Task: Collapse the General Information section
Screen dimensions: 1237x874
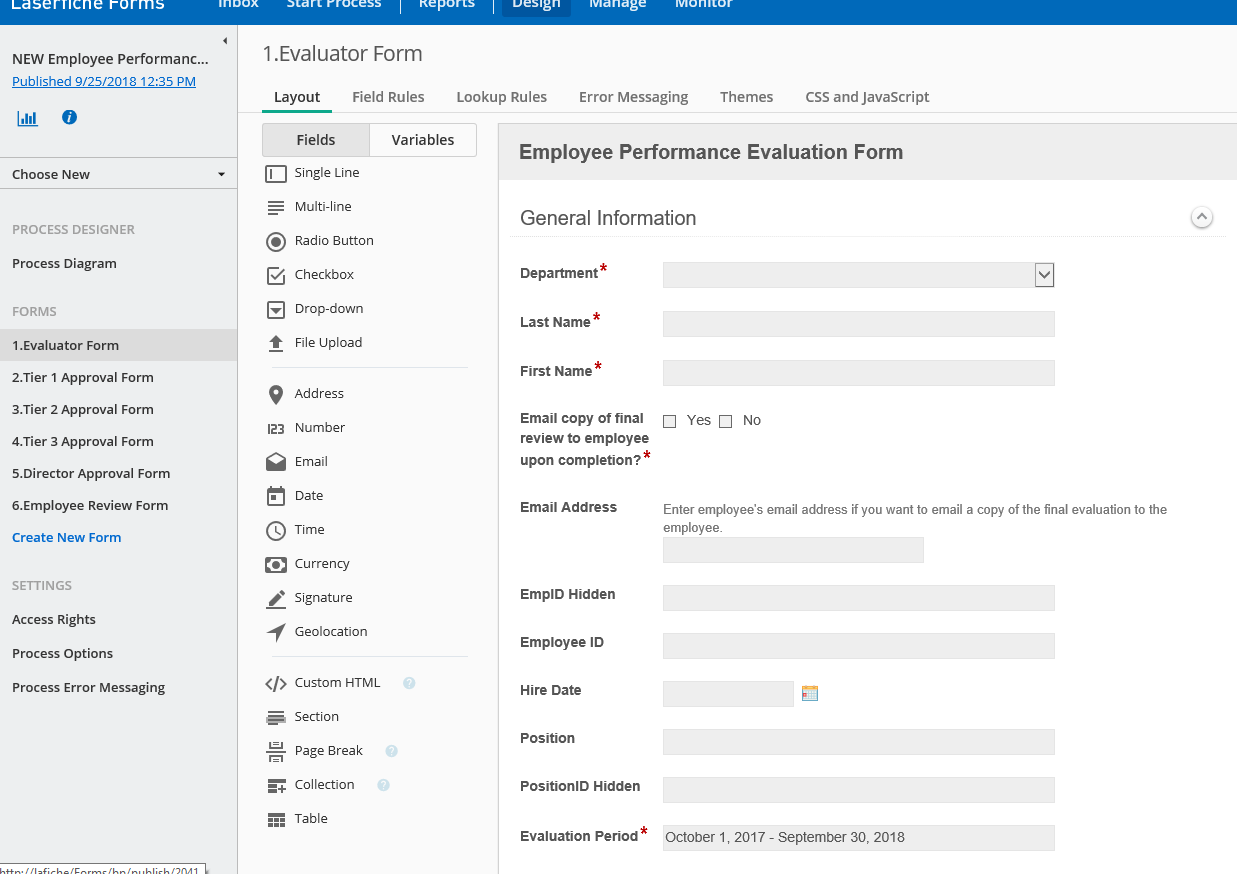Action: [x=1202, y=217]
